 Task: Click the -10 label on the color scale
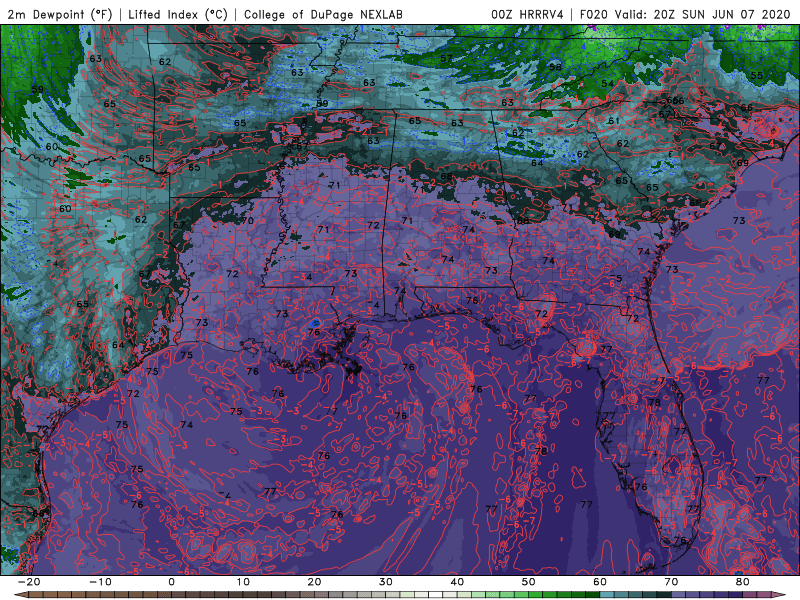point(100,582)
